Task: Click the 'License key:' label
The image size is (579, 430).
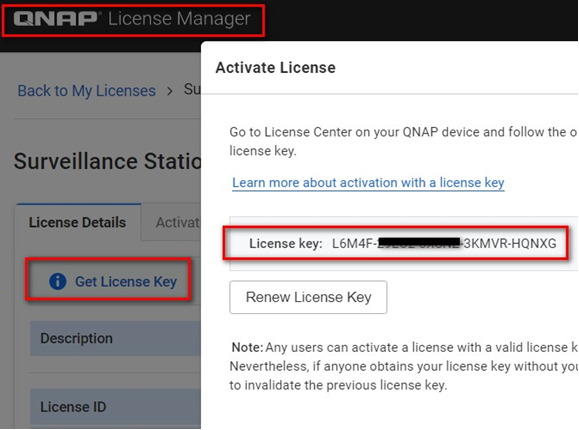Action: point(286,243)
